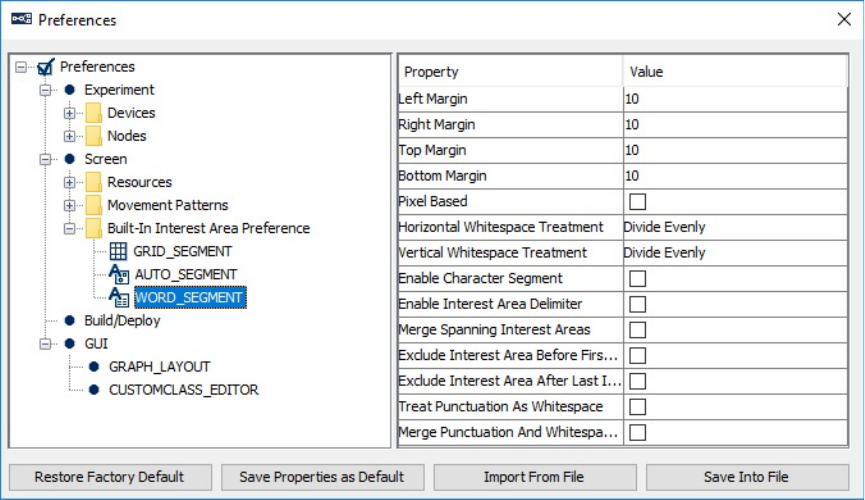The width and height of the screenshot is (865, 500).
Task: Click the Built-In Interest Area Preference folder icon
Action: (94, 228)
